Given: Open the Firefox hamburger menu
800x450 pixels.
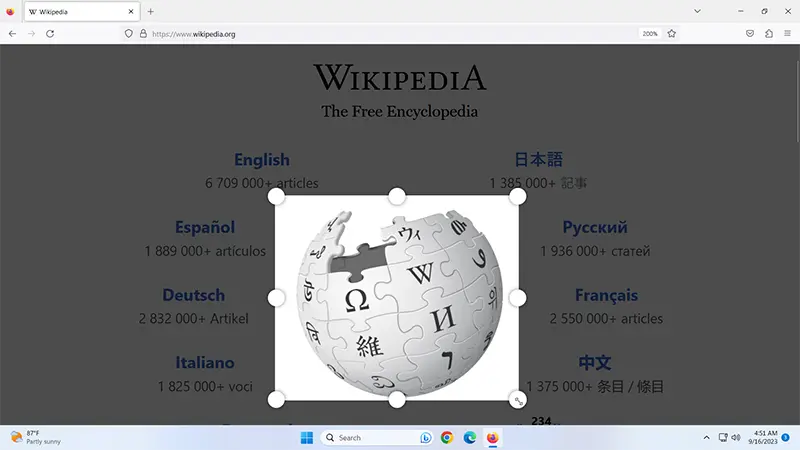Looking at the screenshot, I should pyautogui.click(x=787, y=34).
